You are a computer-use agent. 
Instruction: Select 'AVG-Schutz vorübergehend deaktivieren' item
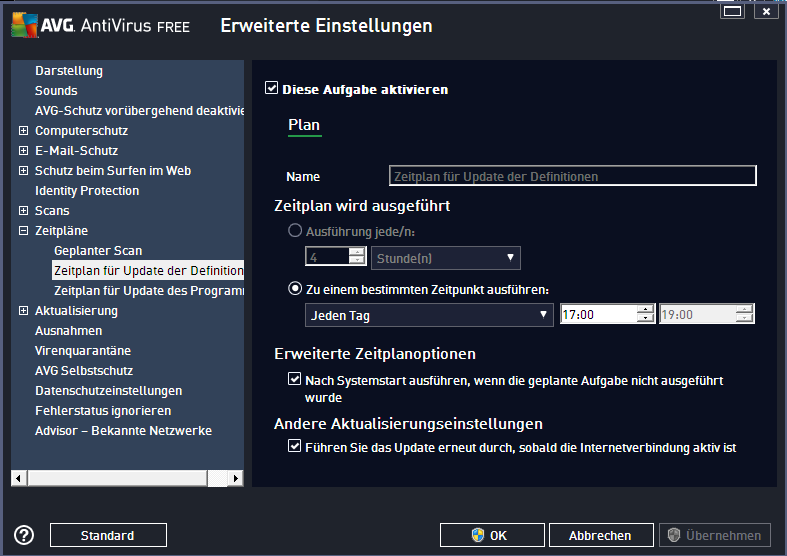[x=139, y=111]
